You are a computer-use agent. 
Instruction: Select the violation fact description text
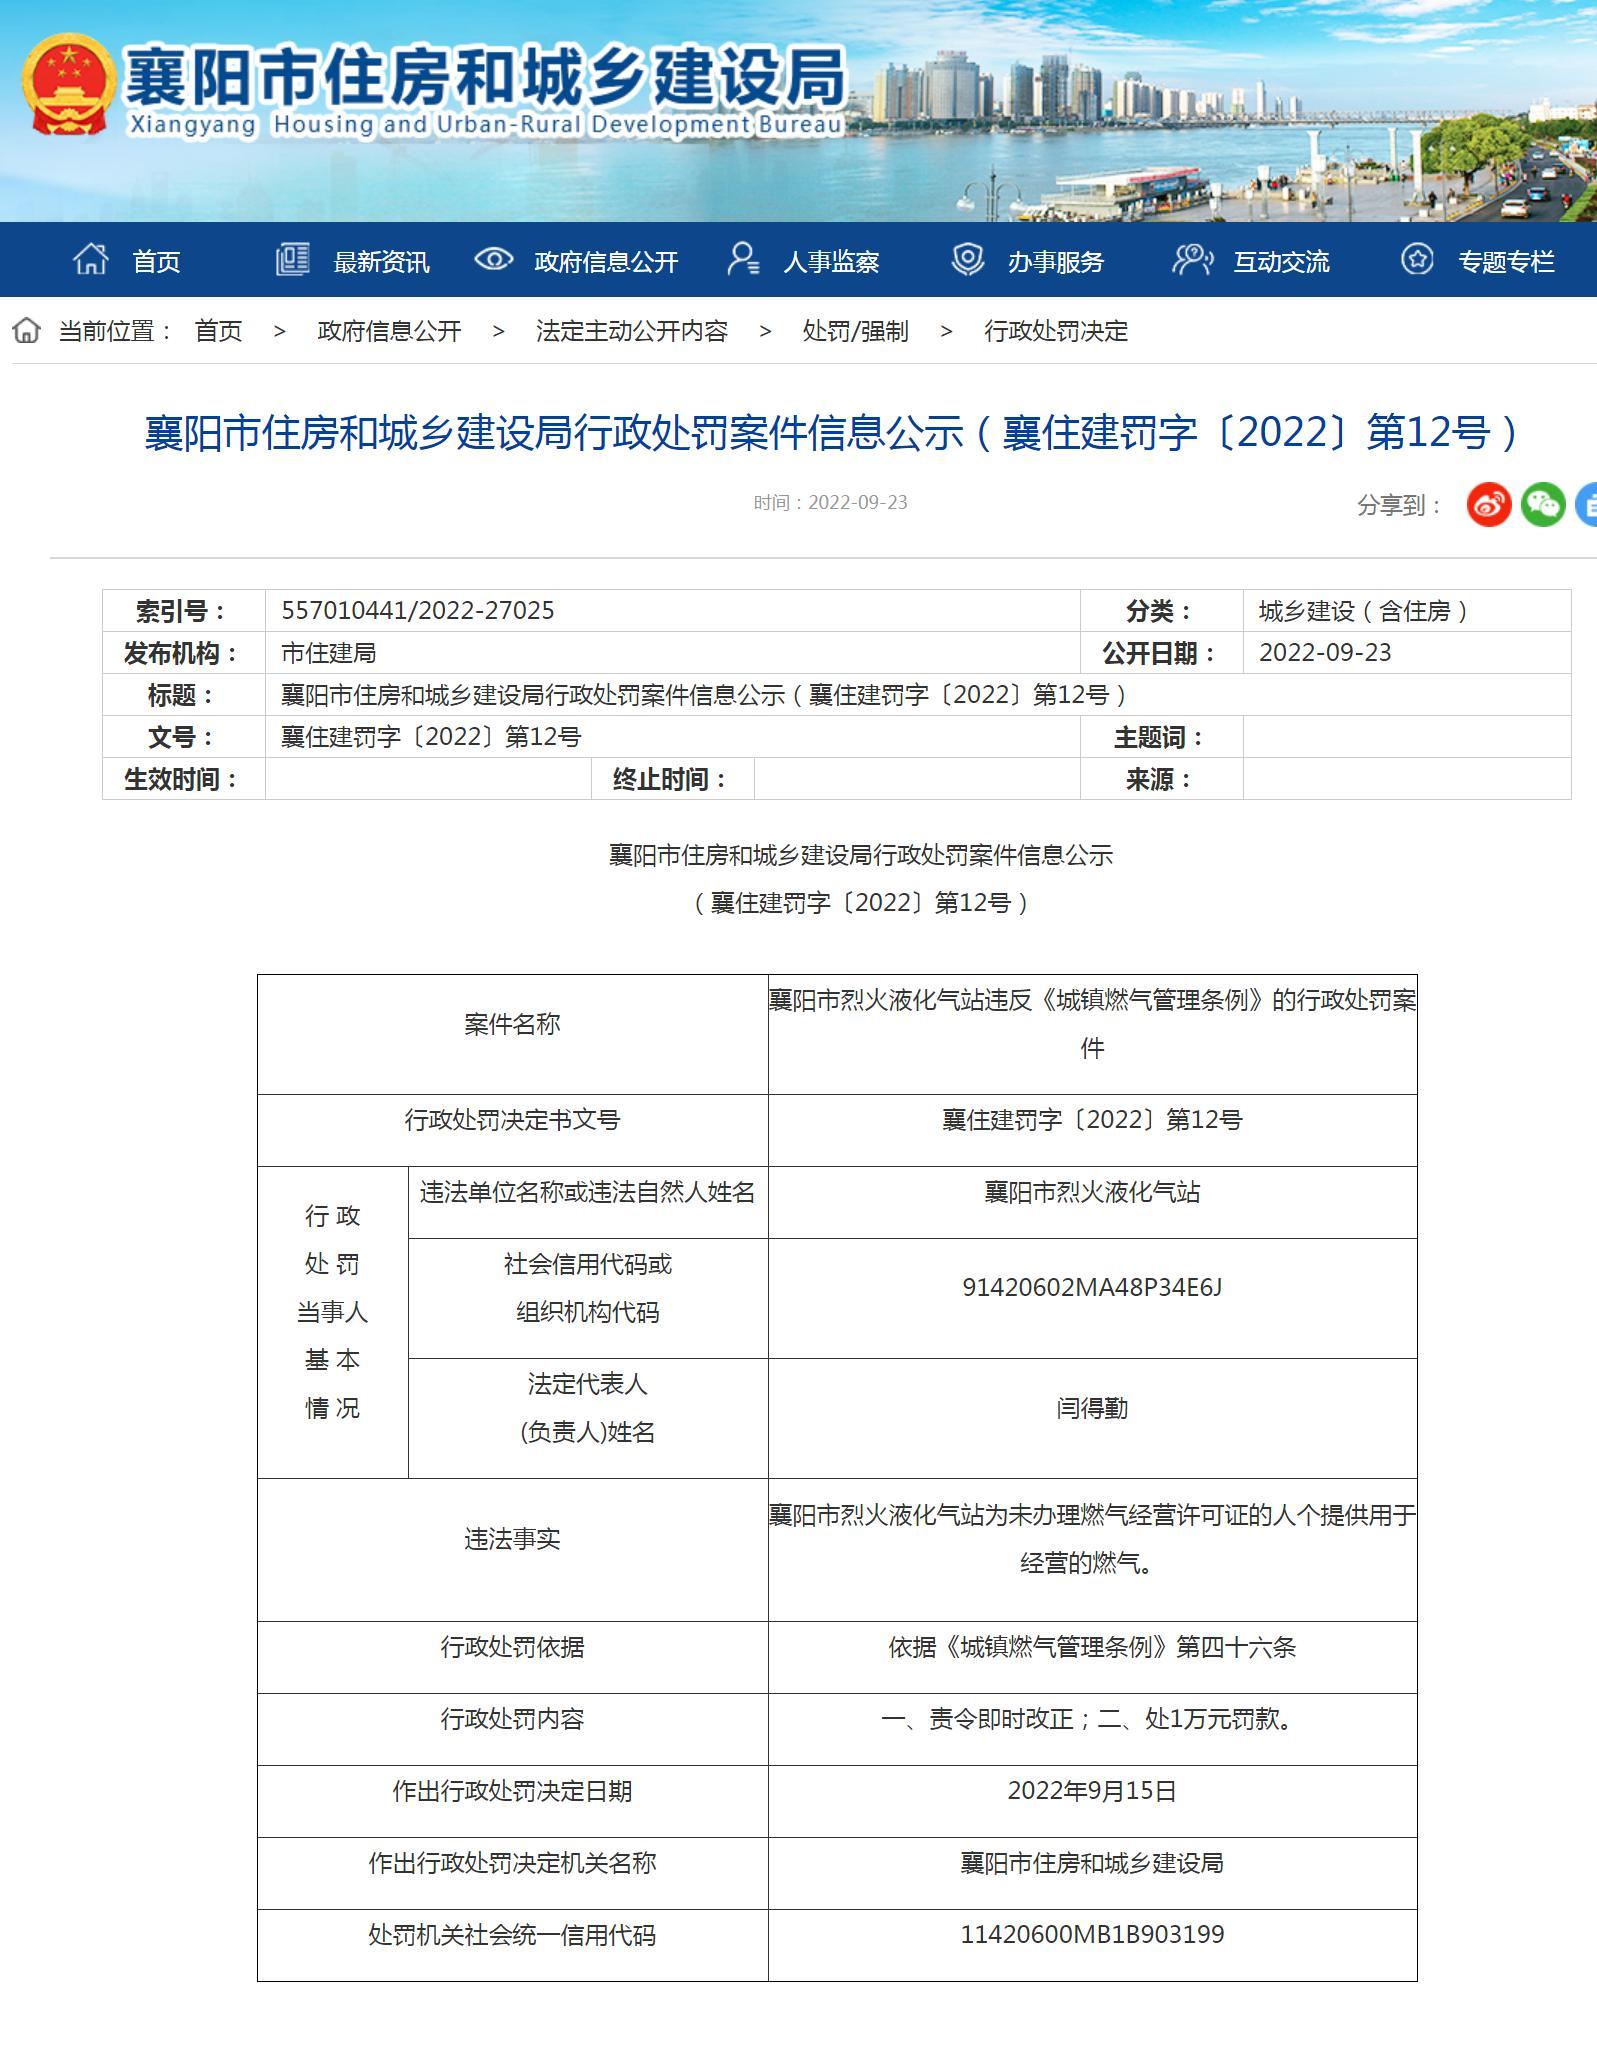pos(1093,1540)
